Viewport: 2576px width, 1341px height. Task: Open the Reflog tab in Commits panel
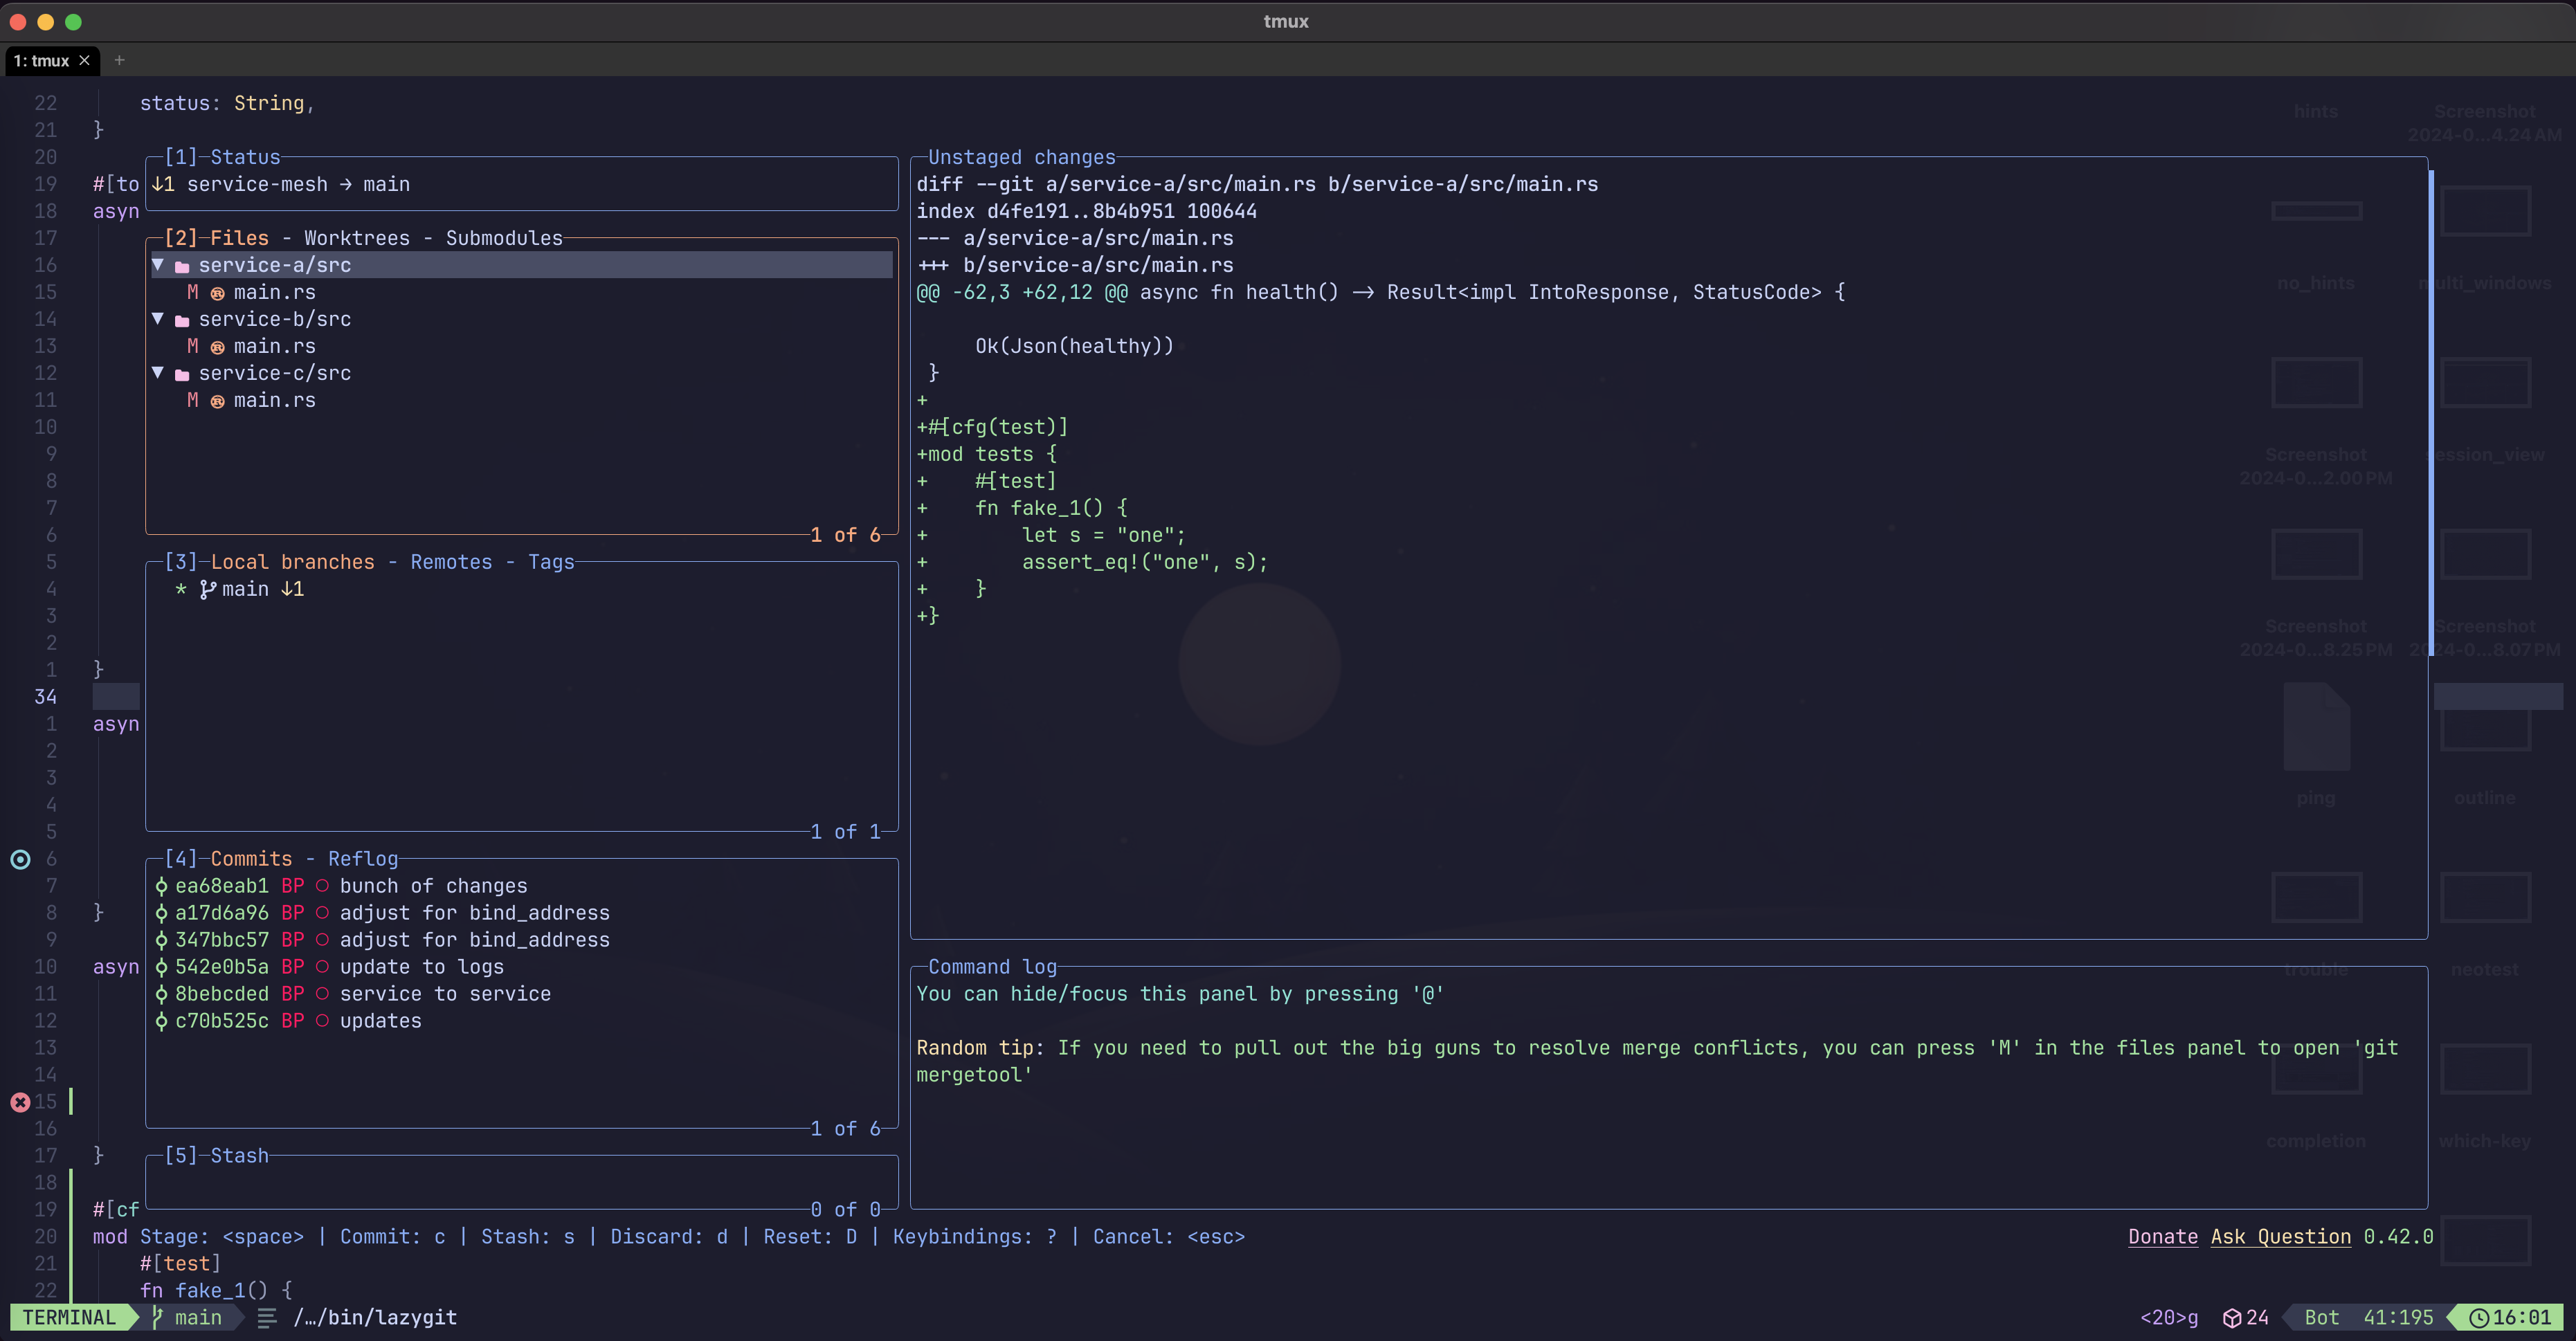362,859
